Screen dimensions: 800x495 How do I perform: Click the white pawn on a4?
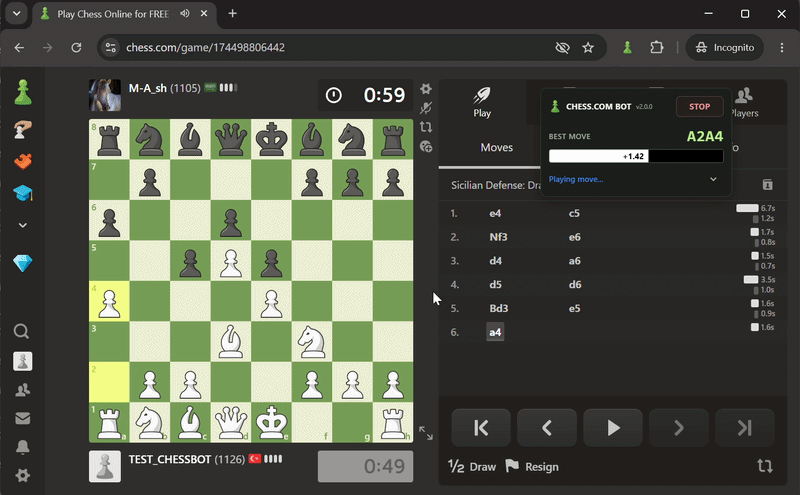[109, 302]
